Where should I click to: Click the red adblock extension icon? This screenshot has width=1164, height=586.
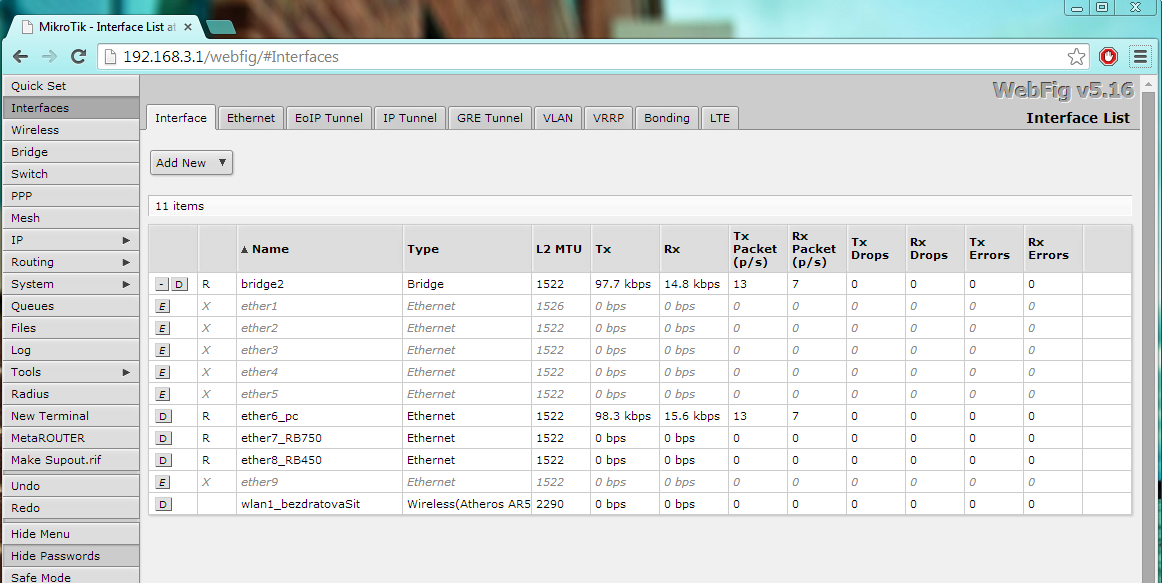(1108, 56)
